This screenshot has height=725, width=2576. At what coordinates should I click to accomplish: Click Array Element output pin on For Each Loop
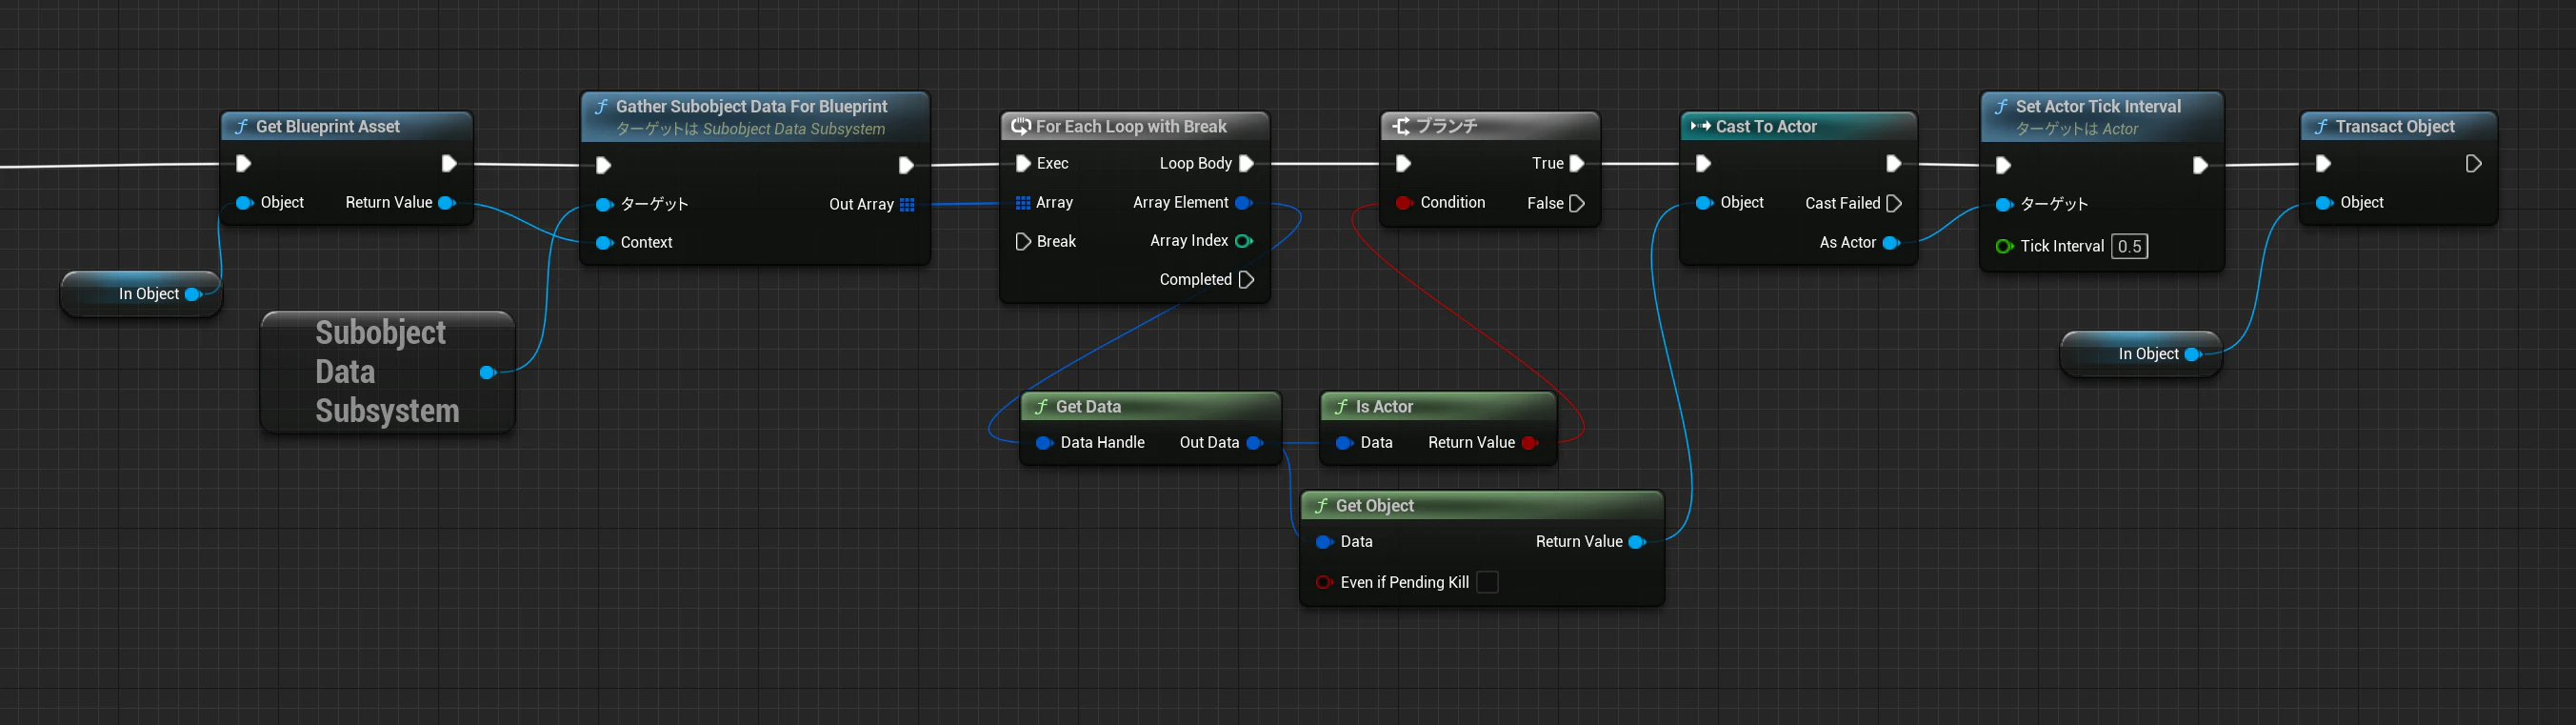point(1244,203)
